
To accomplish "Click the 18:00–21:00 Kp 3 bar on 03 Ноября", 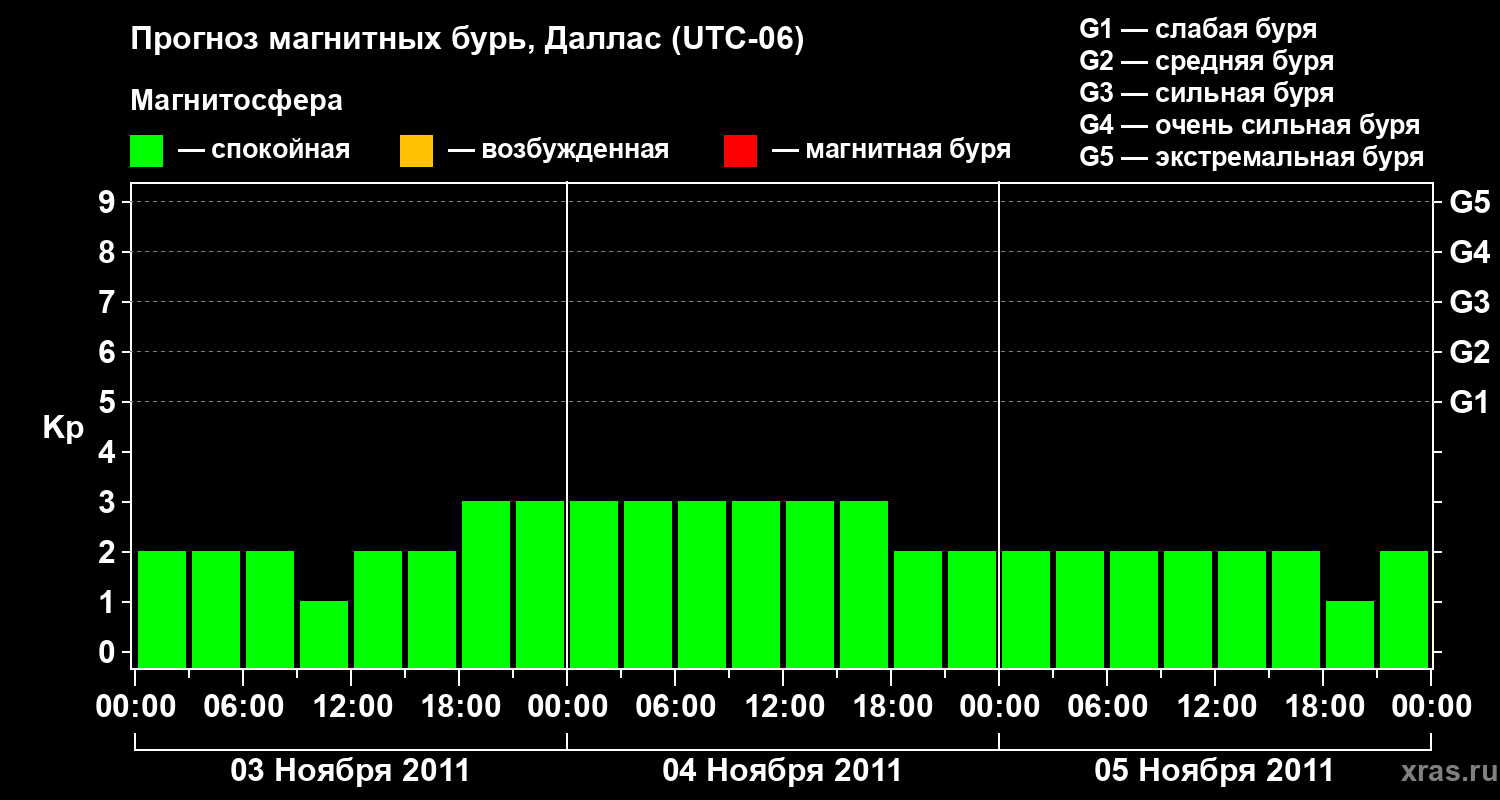I will pyautogui.click(x=486, y=584).
